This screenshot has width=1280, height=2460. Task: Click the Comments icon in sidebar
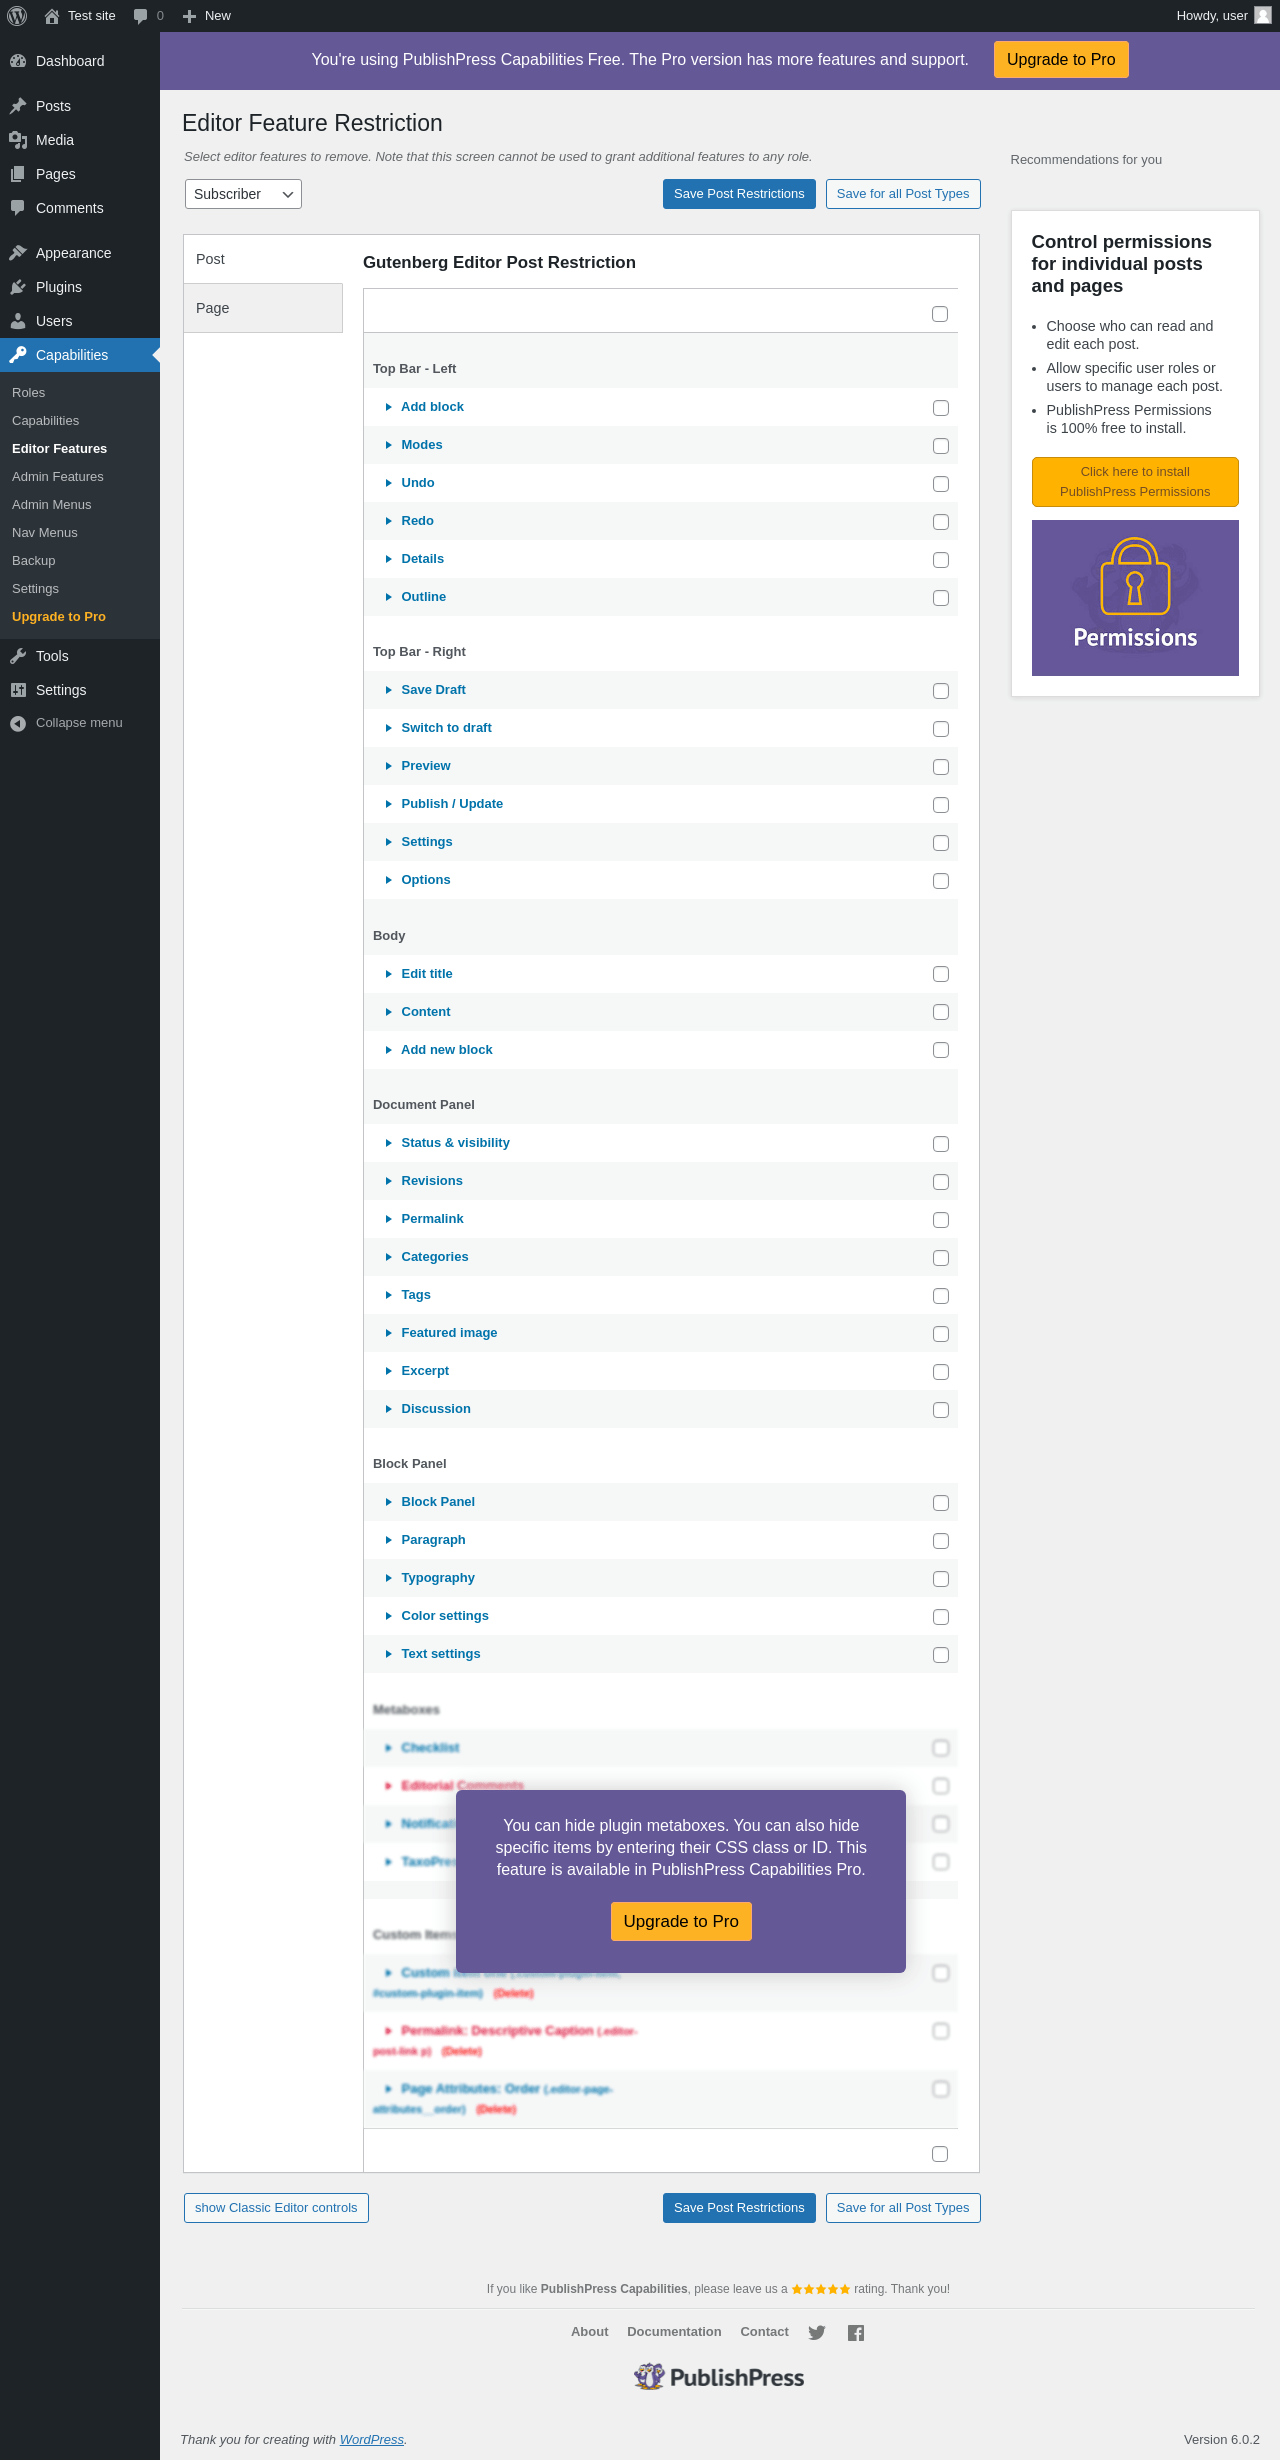pos(18,208)
